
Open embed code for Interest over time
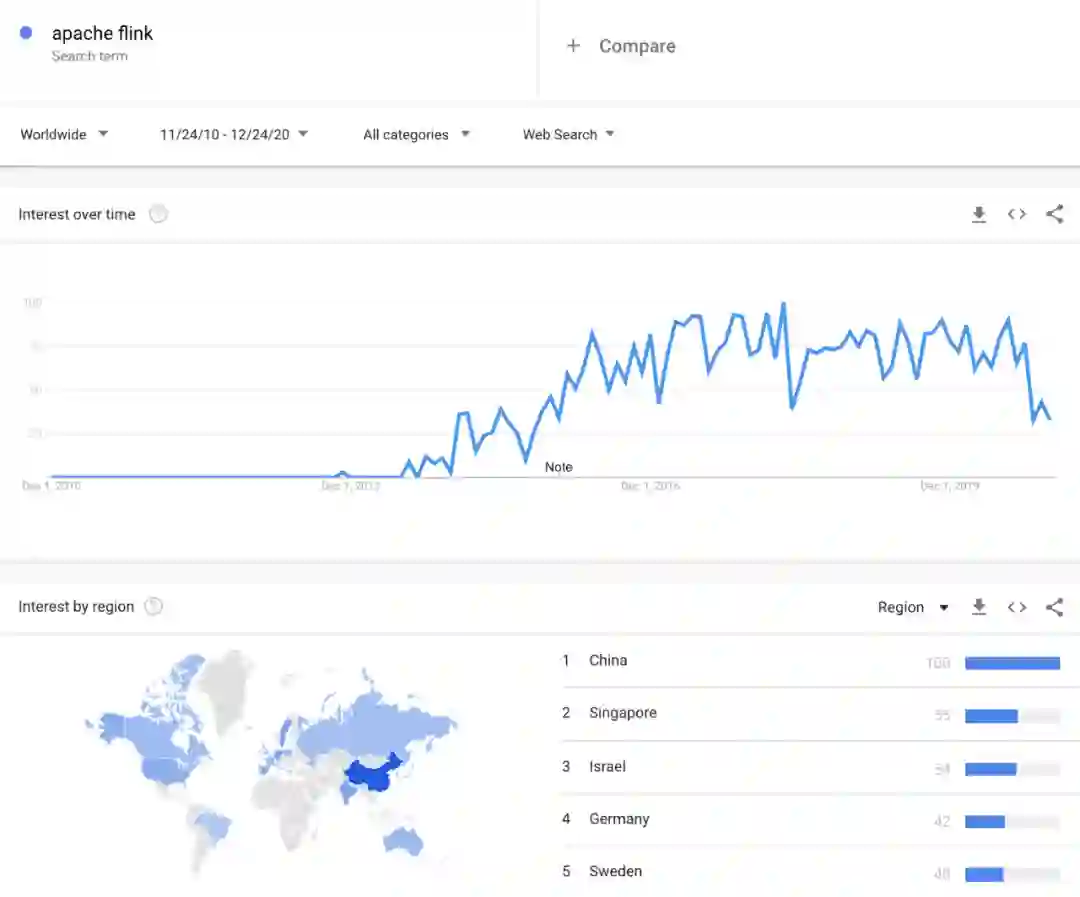pyautogui.click(x=1017, y=214)
